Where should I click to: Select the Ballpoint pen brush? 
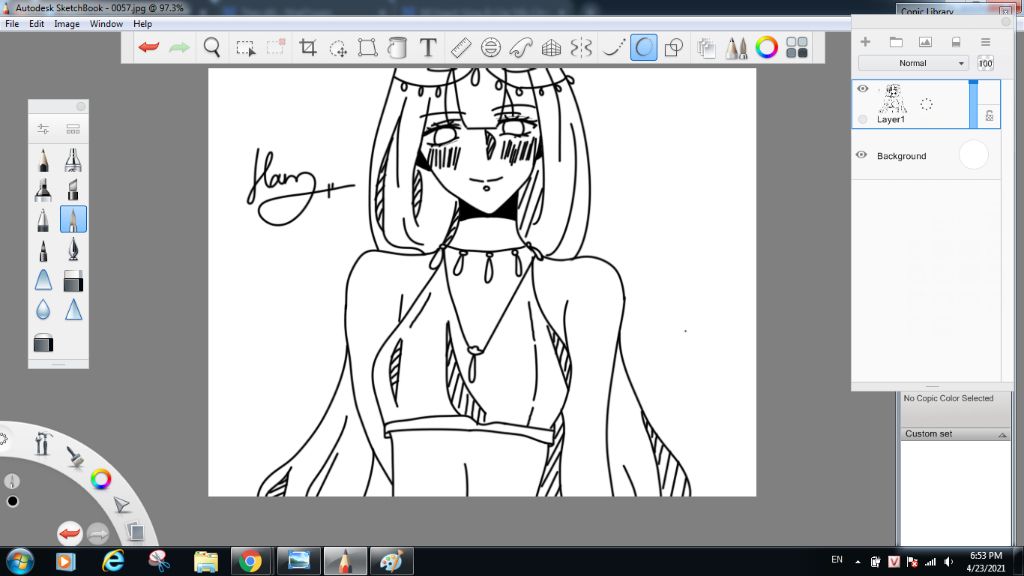(43, 219)
